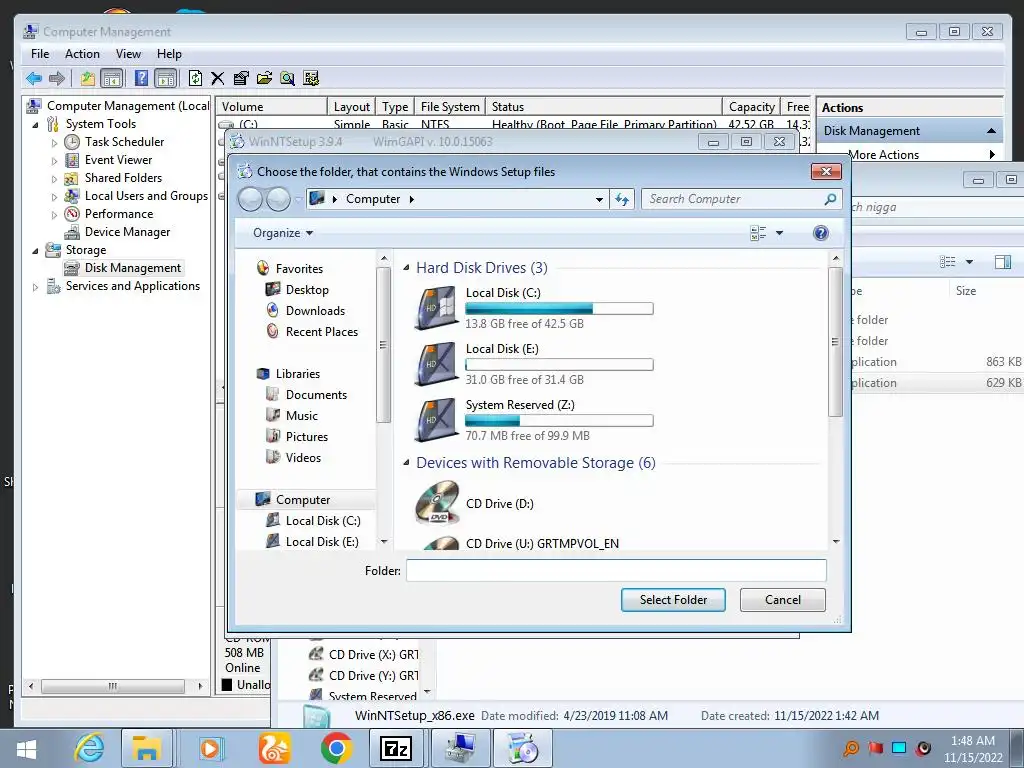
Task: Click Recent Places in Favorites
Action: click(x=321, y=332)
